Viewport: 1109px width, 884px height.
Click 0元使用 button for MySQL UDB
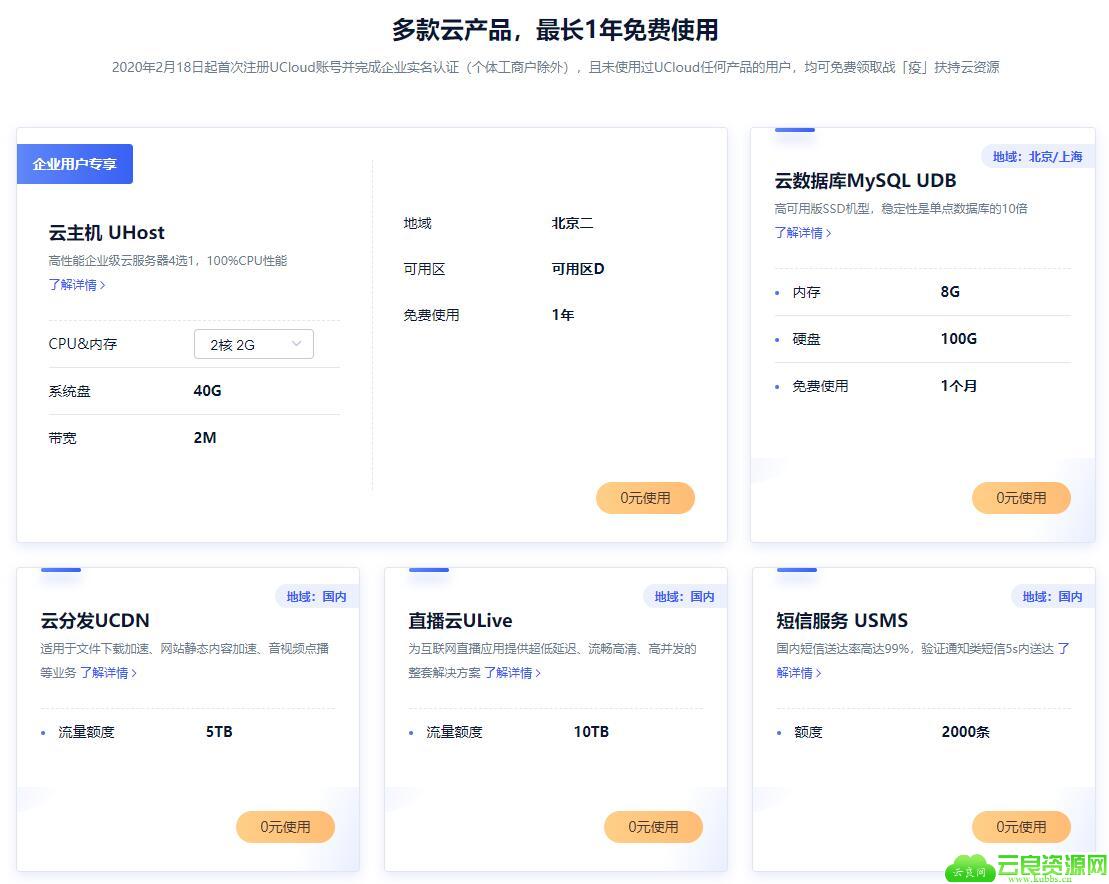coord(1021,498)
